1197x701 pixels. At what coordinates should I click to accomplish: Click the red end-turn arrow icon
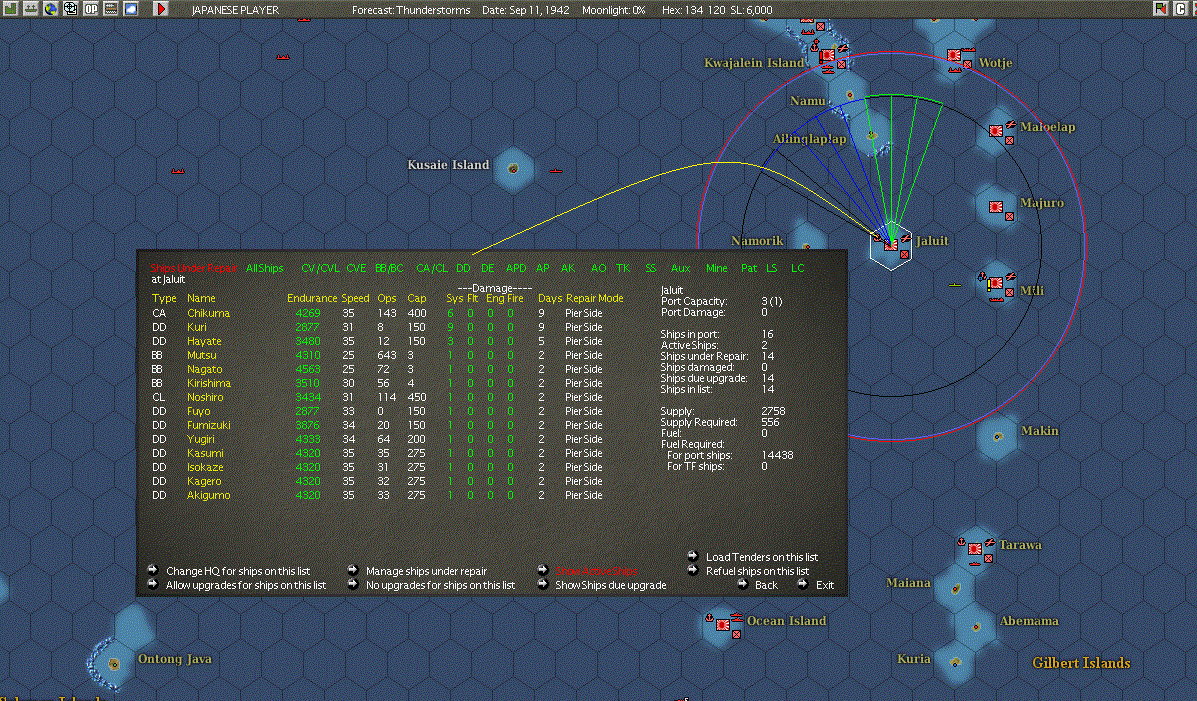pos(160,8)
